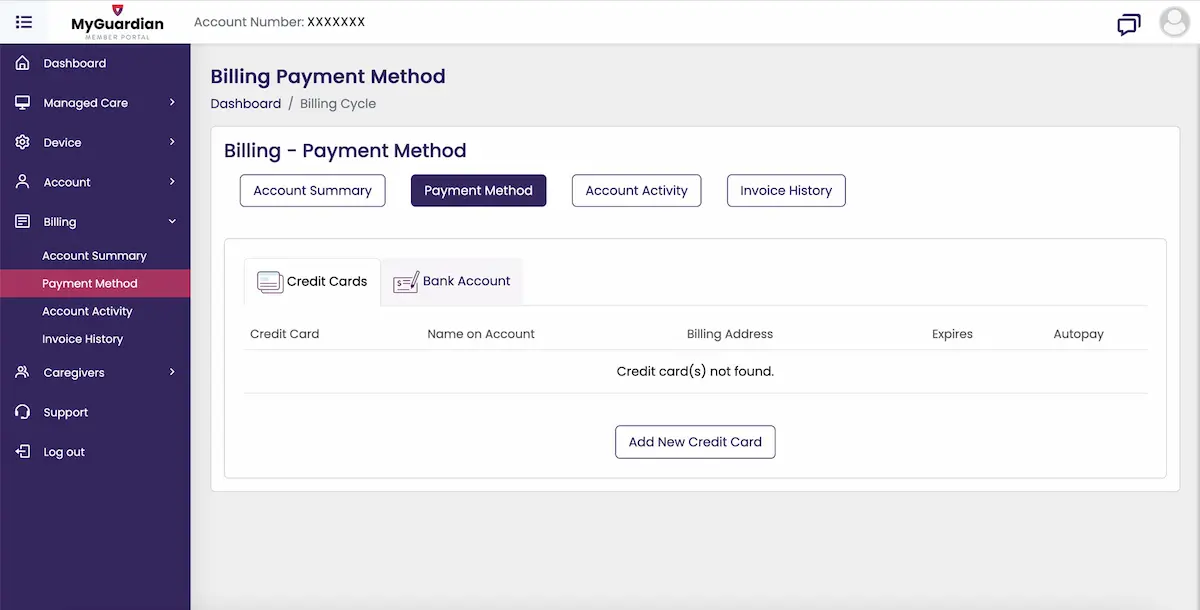
Task: Select the Log out icon
Action: pos(22,451)
